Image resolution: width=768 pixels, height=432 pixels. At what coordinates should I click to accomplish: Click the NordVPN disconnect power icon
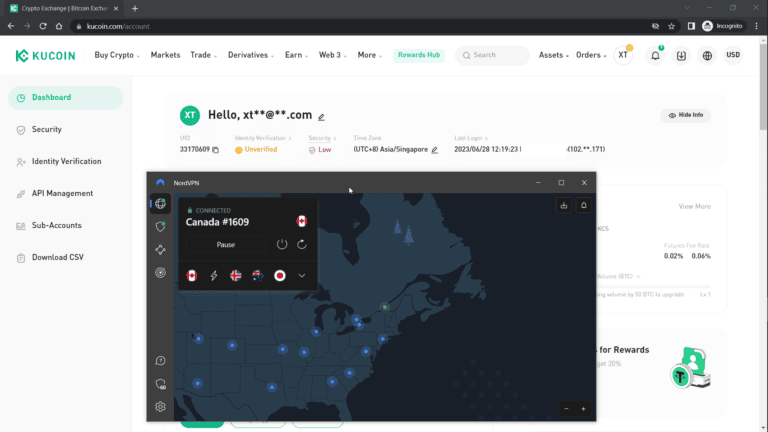click(x=282, y=244)
